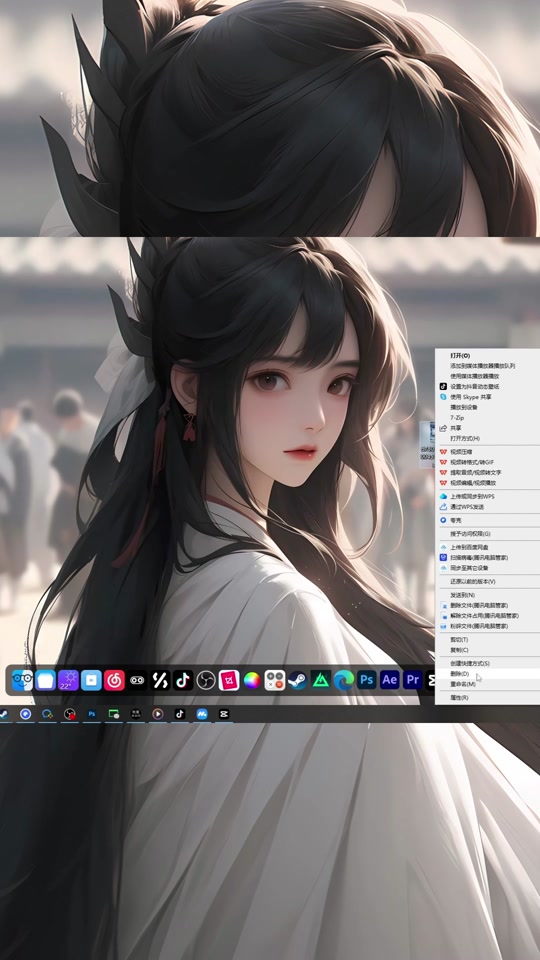This screenshot has height=960, width=540.
Task: Open the rainbow color wheel icon
Action: [x=252, y=680]
